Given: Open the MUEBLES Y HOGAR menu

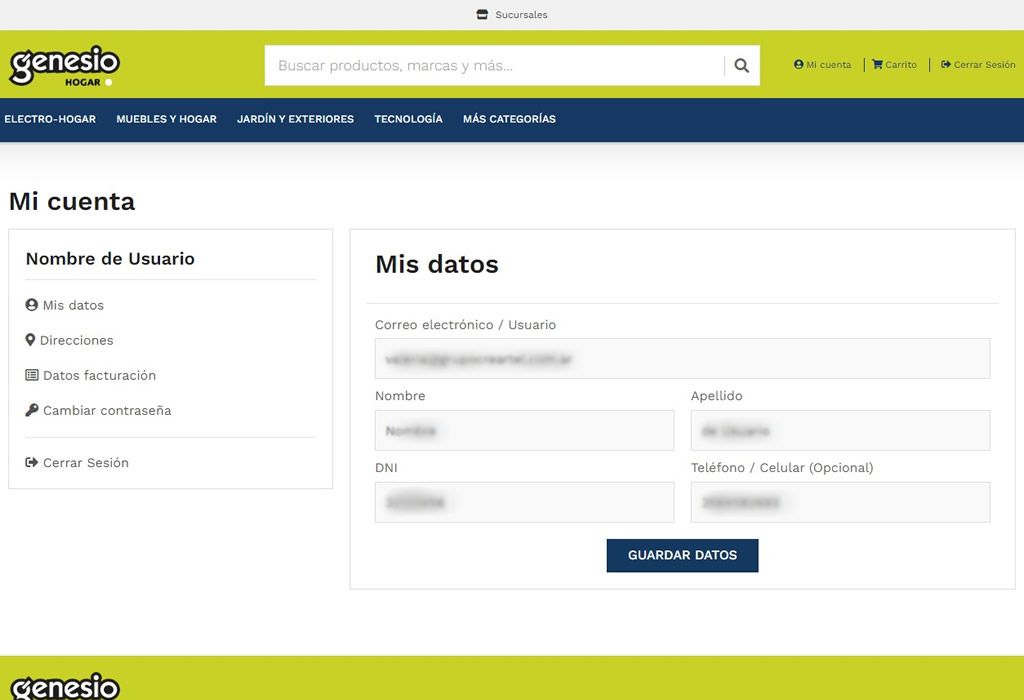Looking at the screenshot, I should click(165, 119).
